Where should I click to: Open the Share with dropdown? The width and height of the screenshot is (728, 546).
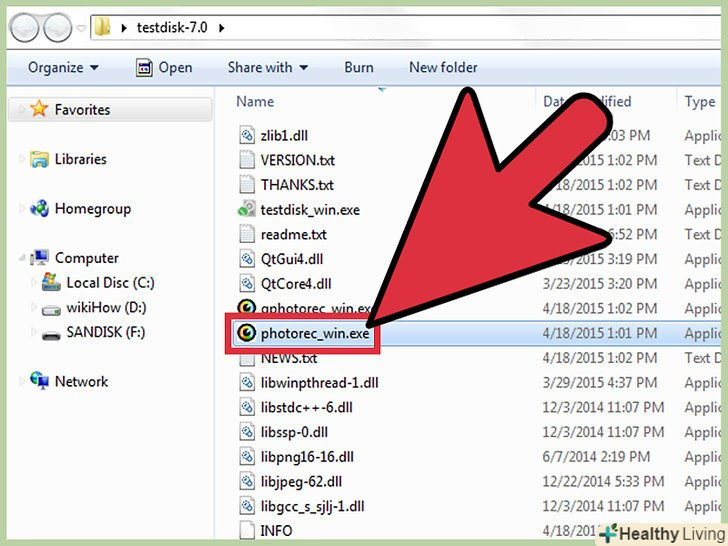tap(268, 68)
